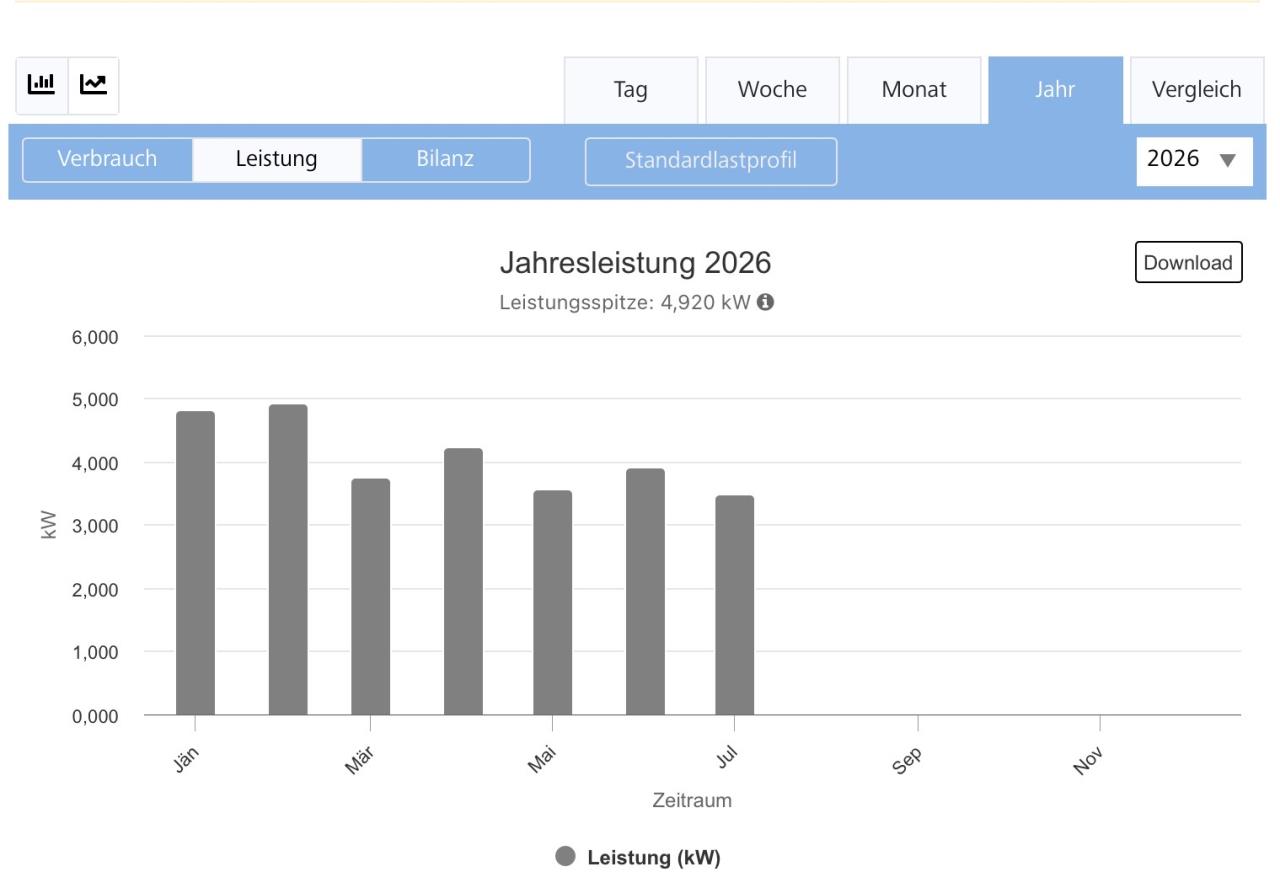Click the February bar, the tallest one

(x=288, y=560)
